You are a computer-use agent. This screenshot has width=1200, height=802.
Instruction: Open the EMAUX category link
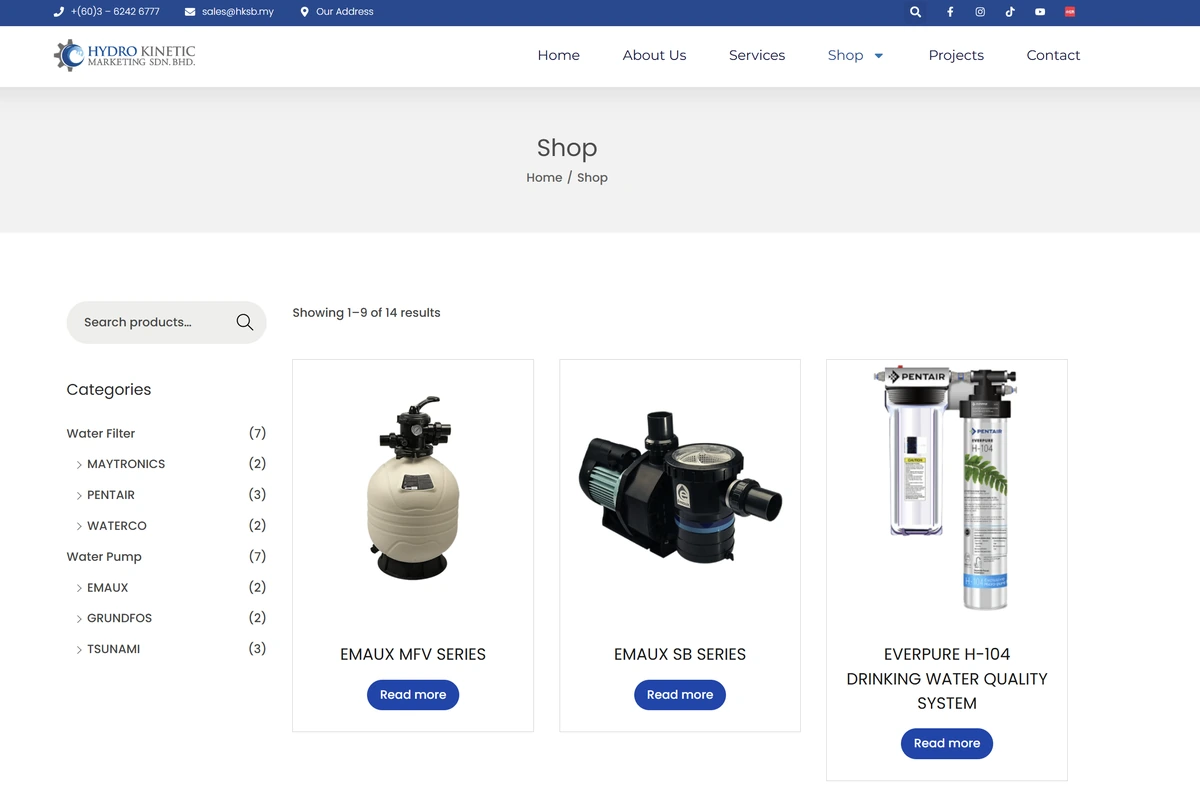(108, 588)
